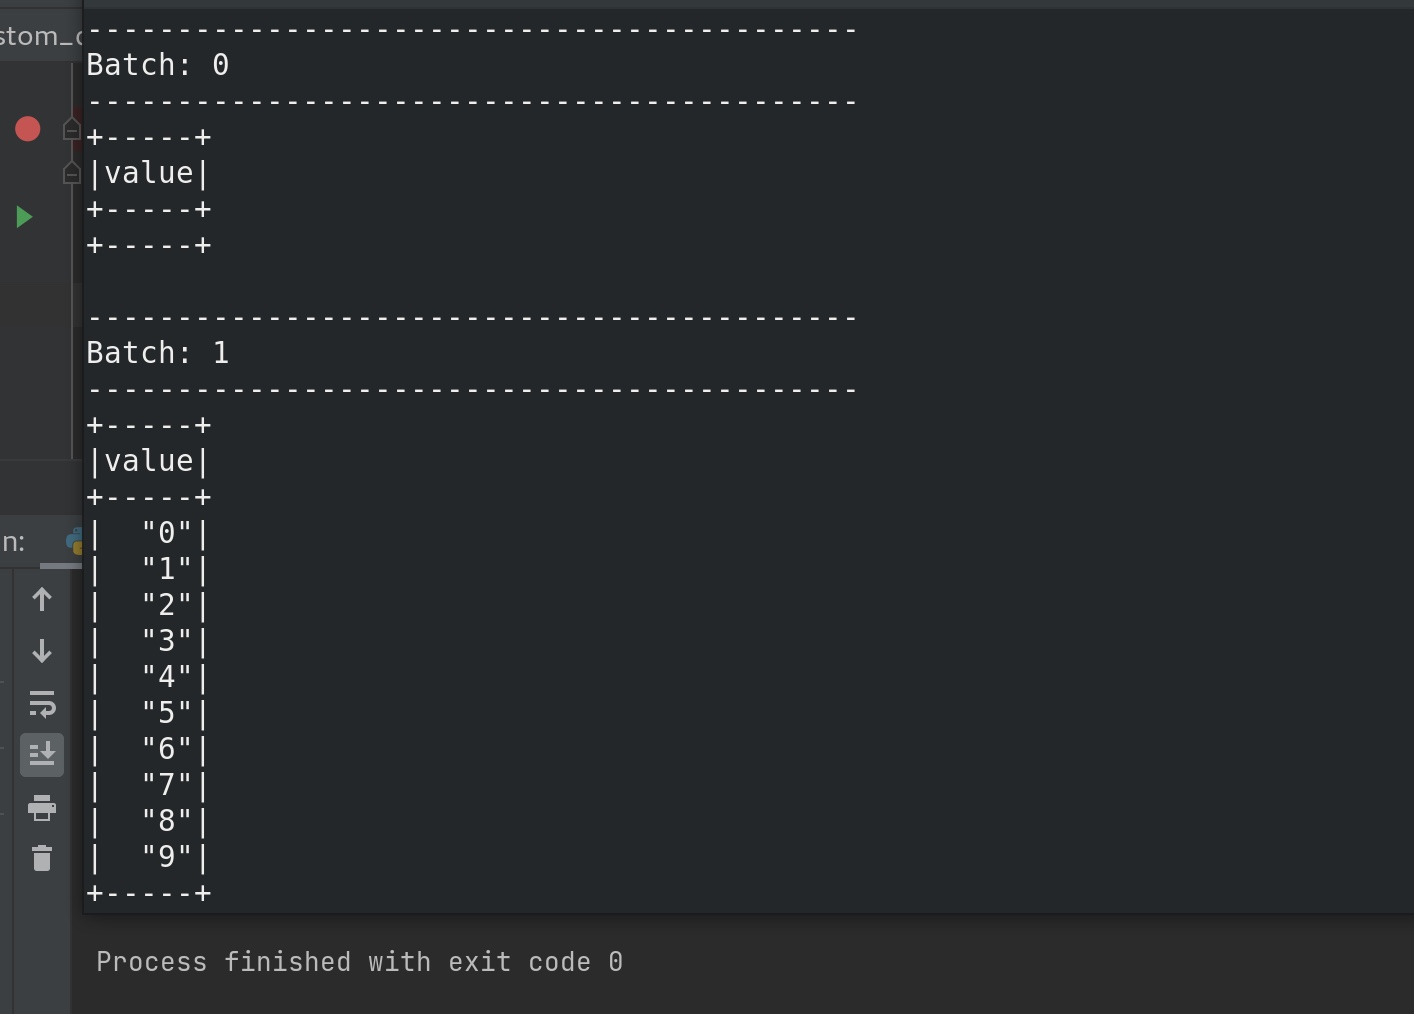
Task: Click the row showing "9" in table
Action: (149, 857)
